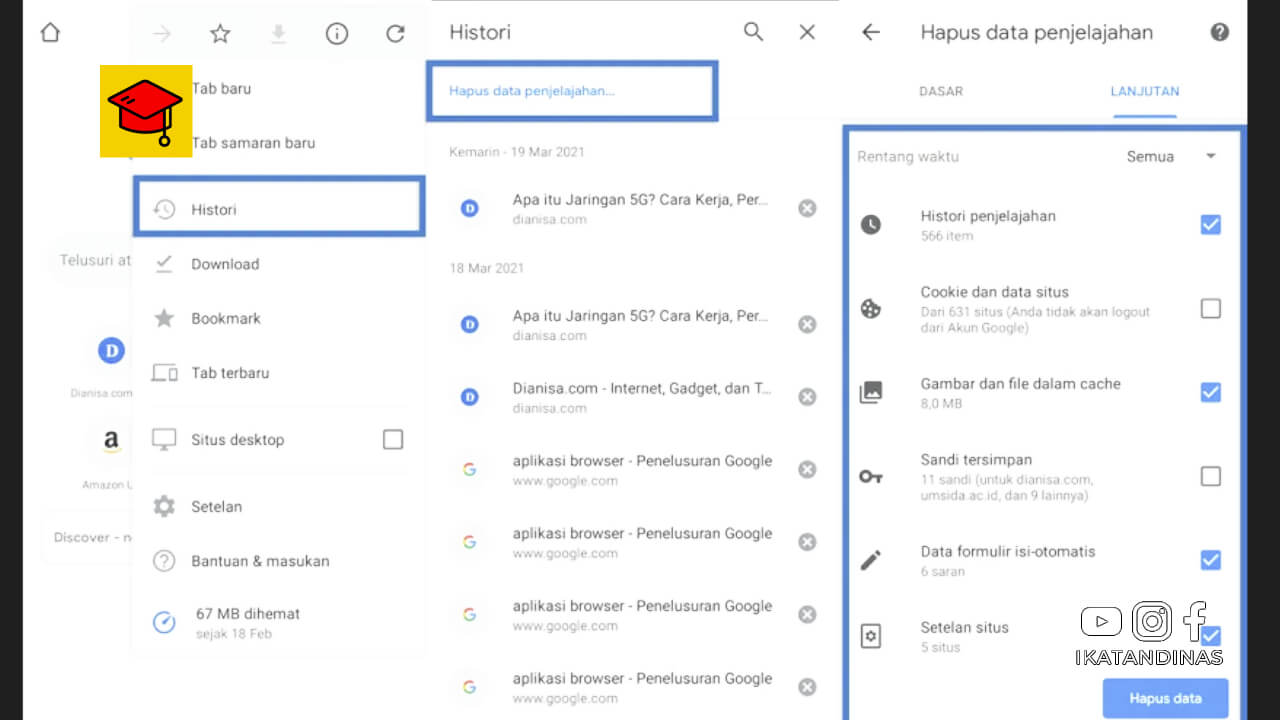The height and width of the screenshot is (720, 1280).
Task: Search history with magnifier icon
Action: point(753,32)
